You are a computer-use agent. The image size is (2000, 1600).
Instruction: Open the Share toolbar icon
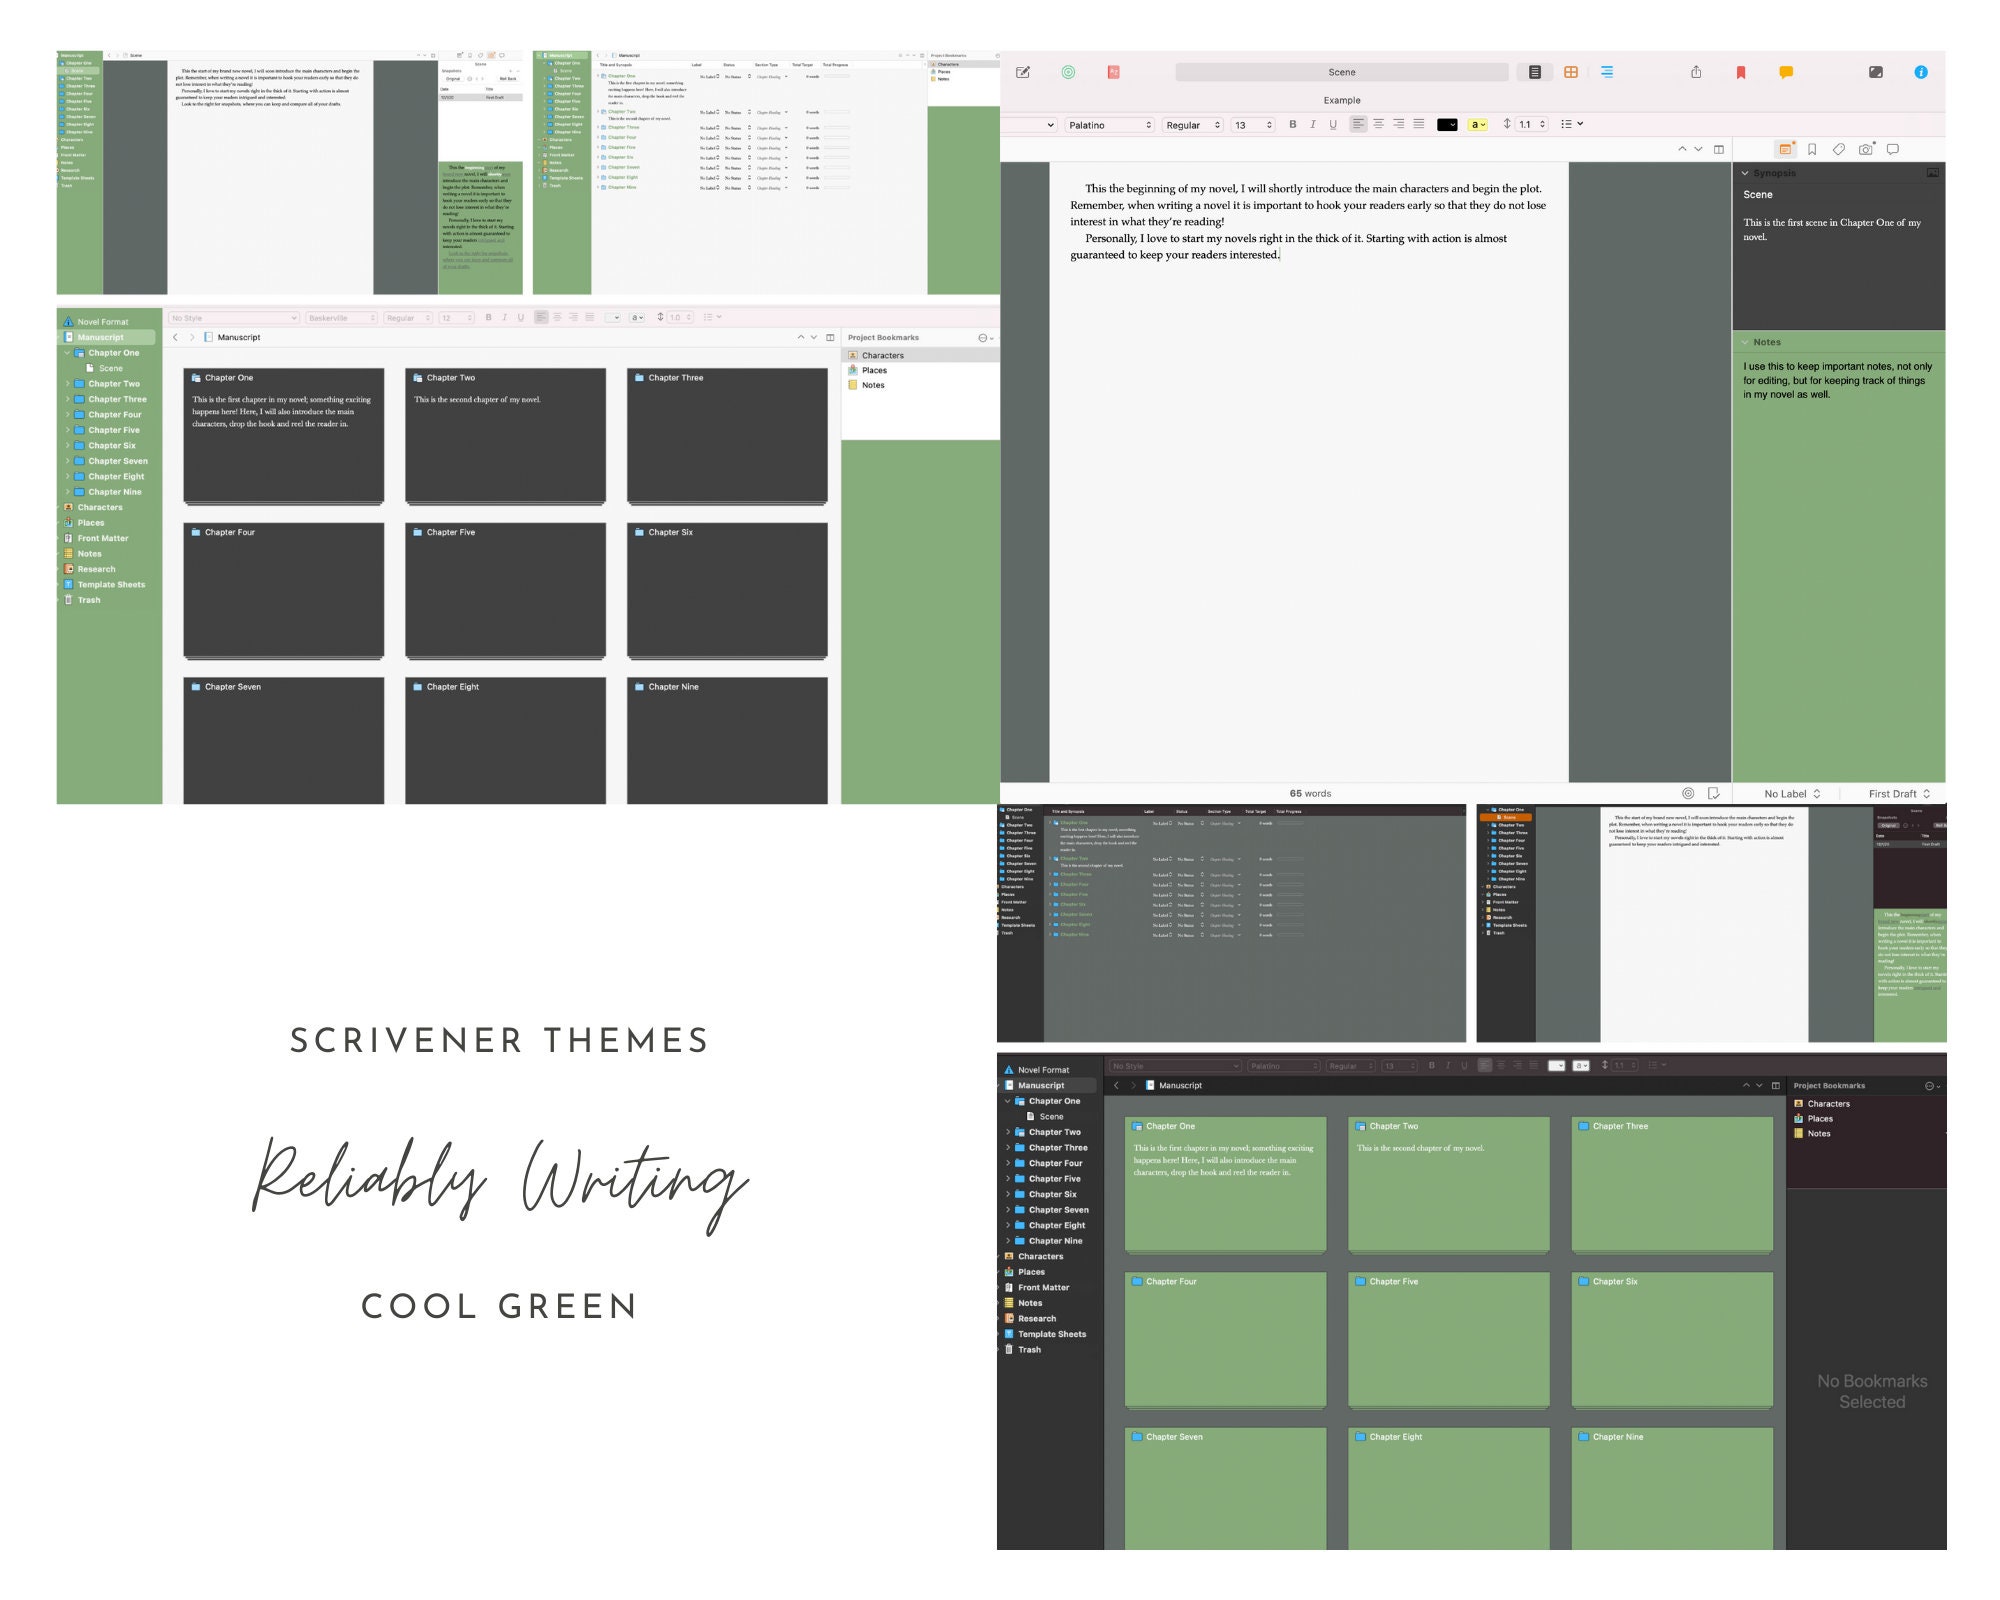coord(1696,72)
